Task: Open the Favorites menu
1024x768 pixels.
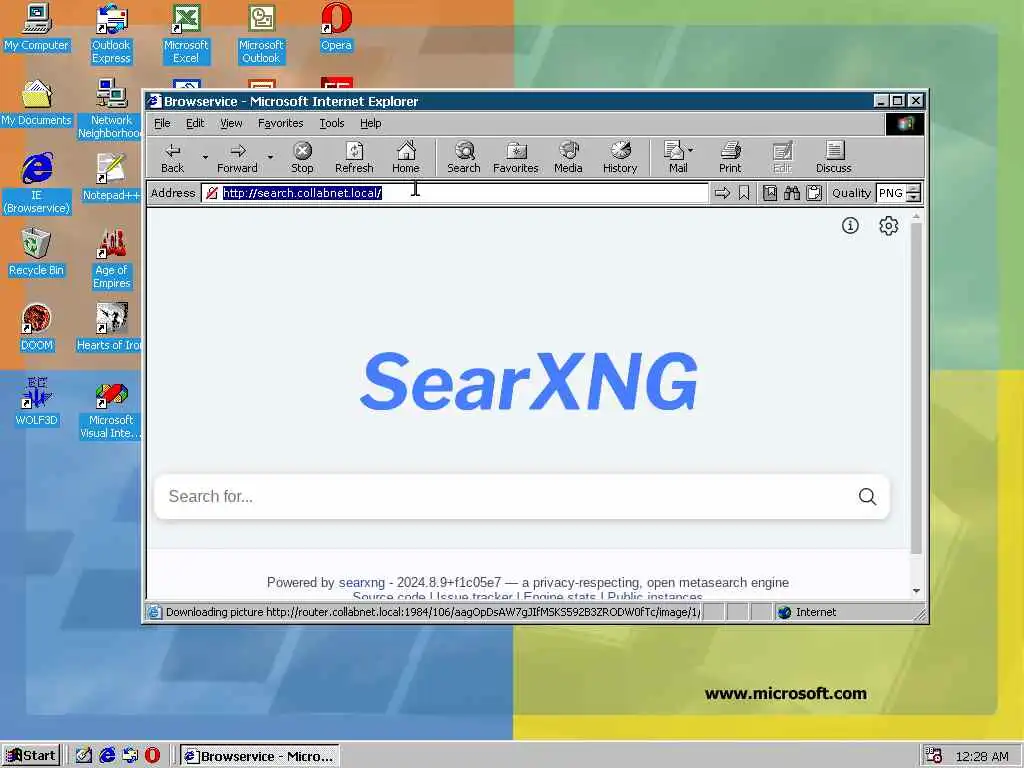Action: click(x=280, y=123)
